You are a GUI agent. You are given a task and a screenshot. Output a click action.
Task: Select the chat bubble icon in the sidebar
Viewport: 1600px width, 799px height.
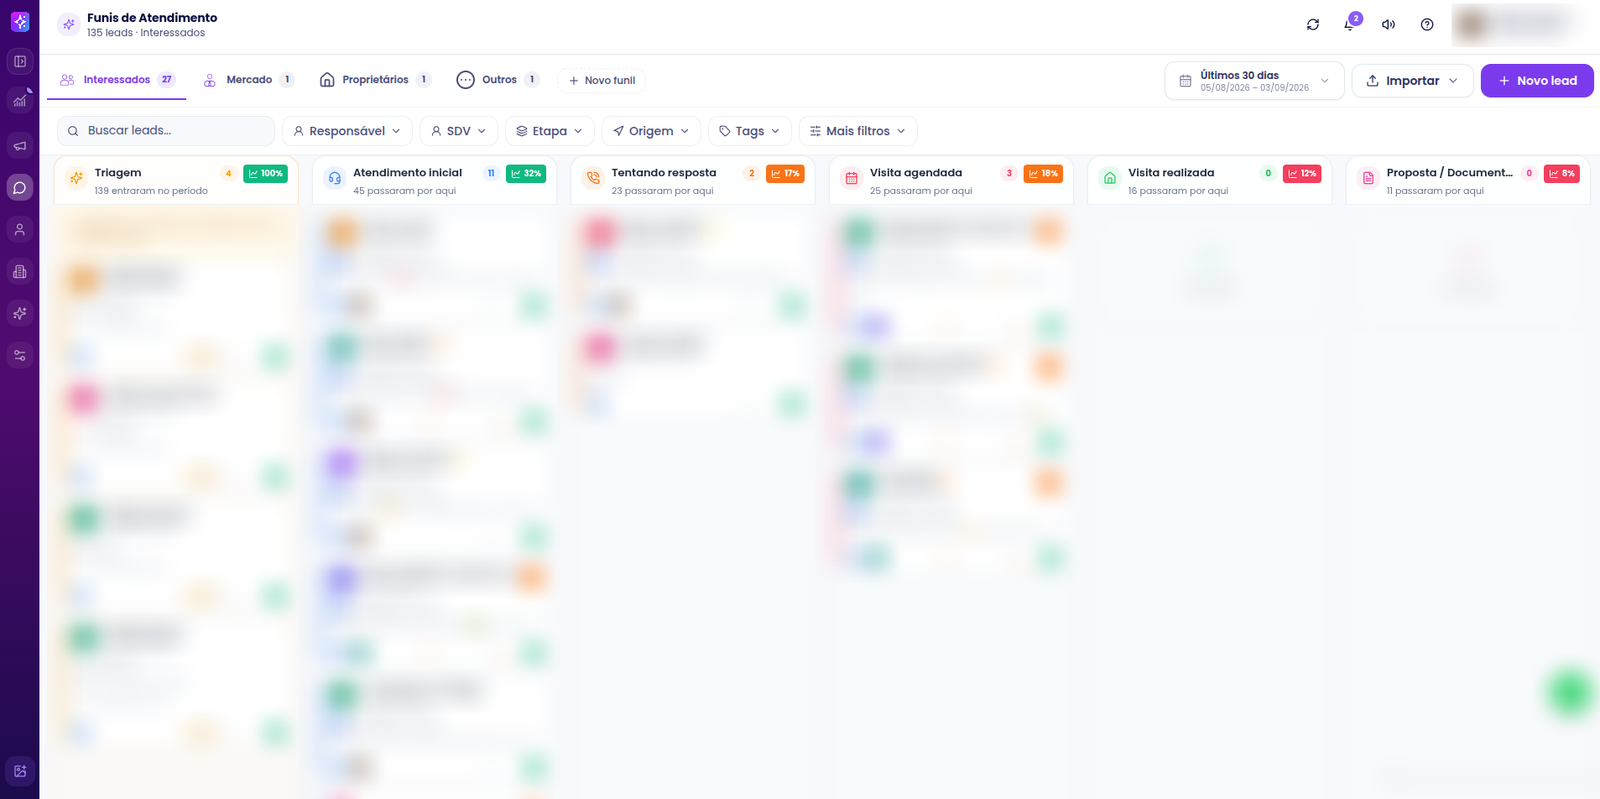[20, 188]
